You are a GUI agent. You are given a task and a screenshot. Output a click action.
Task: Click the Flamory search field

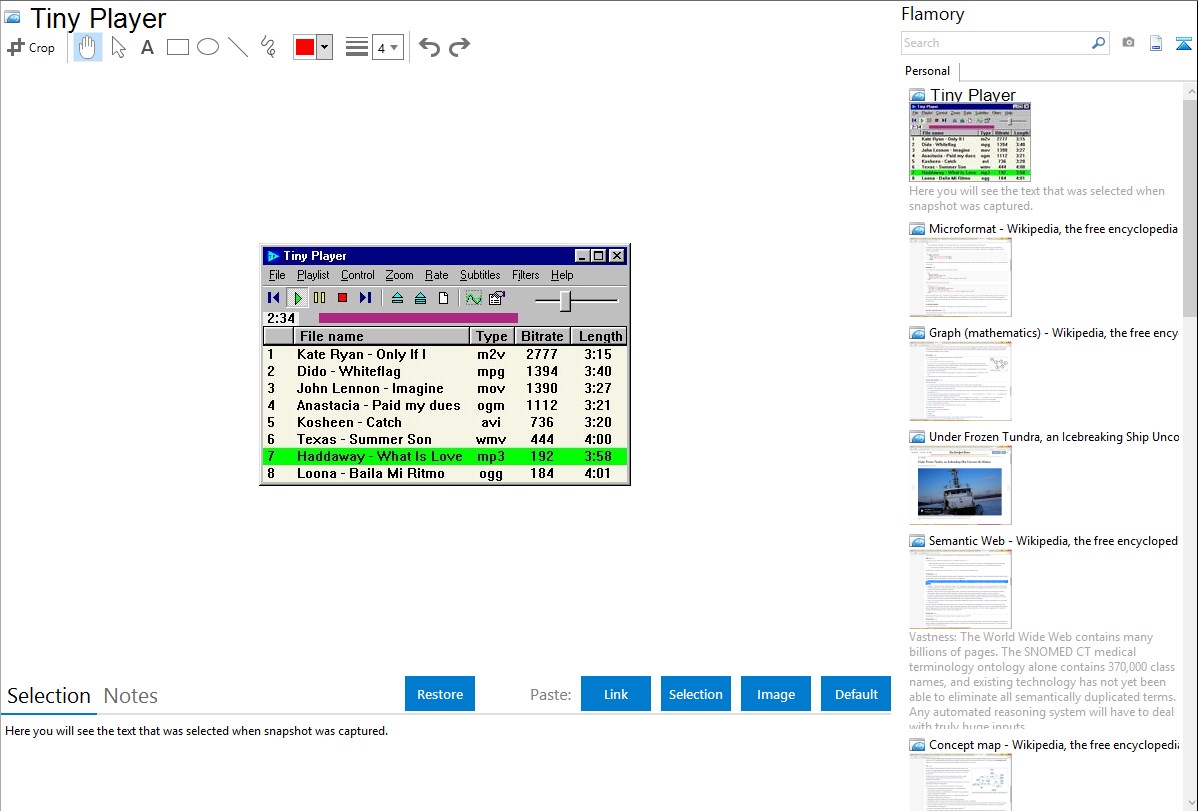click(996, 43)
